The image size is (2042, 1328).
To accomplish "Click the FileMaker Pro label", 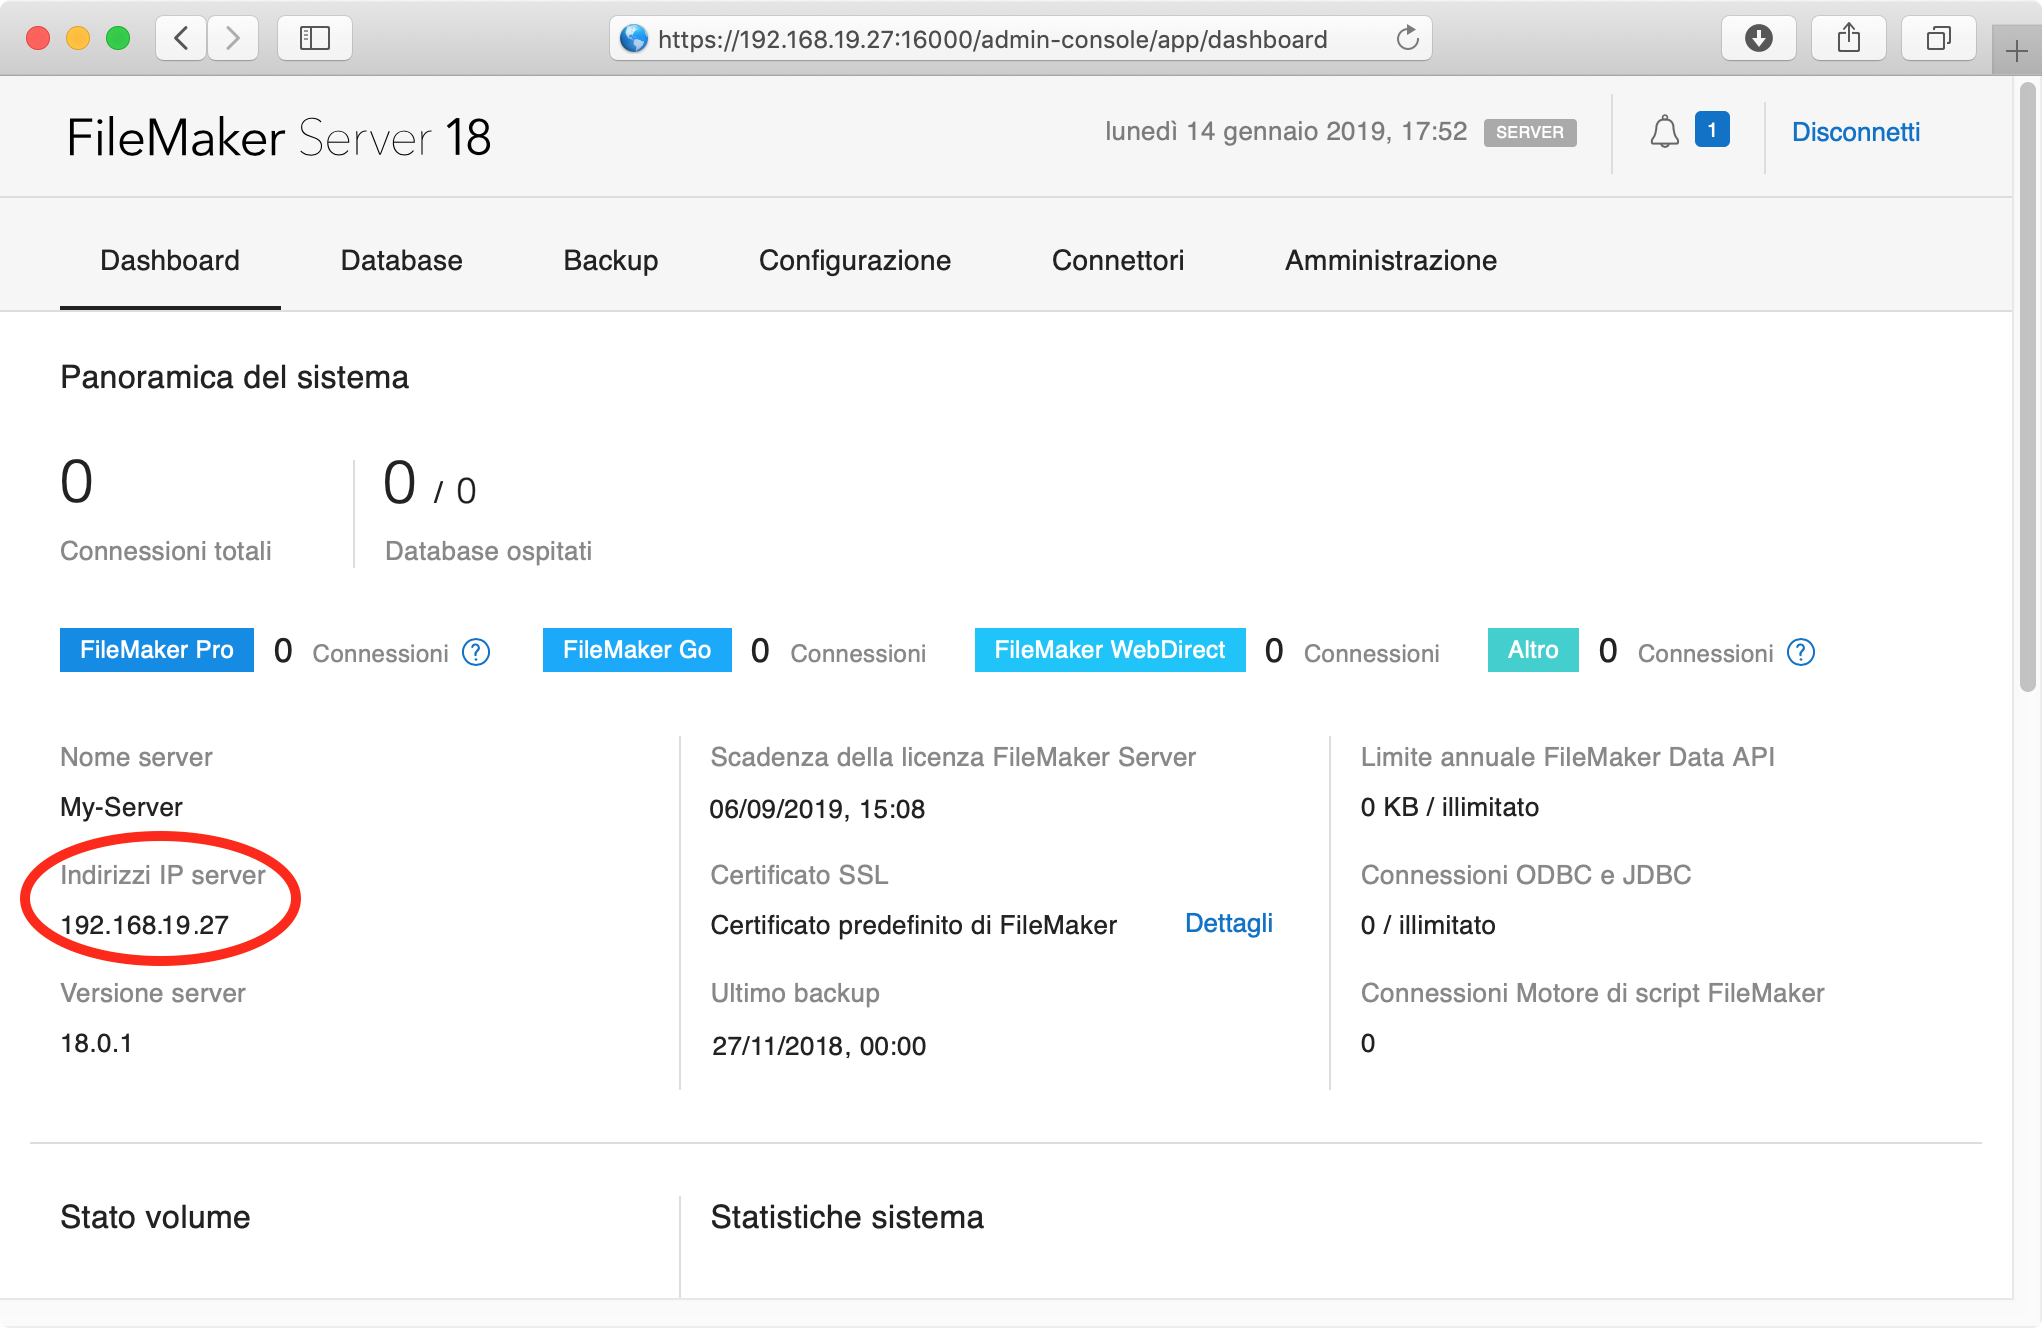I will click(x=157, y=650).
